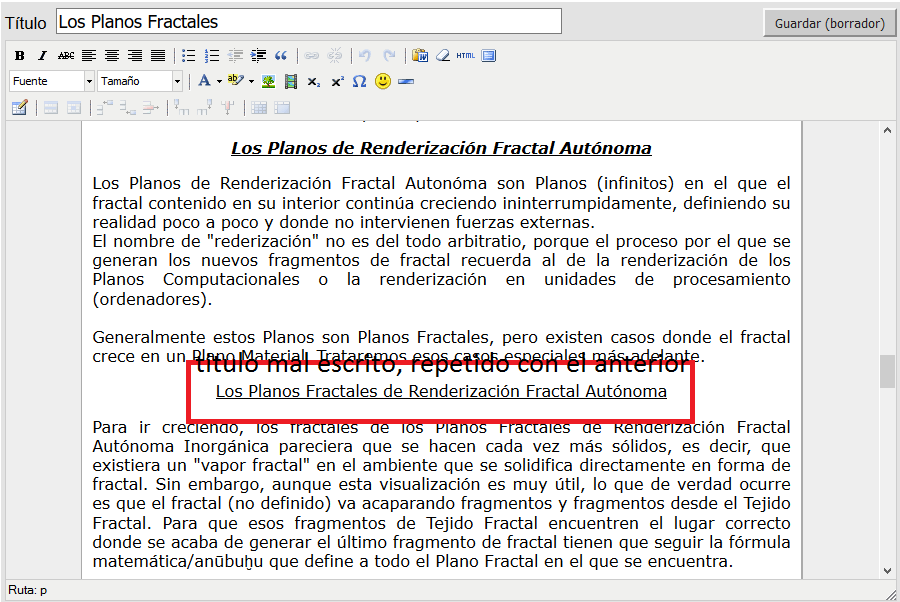Apply the current highlight background color
900x602 pixels.
(236, 81)
